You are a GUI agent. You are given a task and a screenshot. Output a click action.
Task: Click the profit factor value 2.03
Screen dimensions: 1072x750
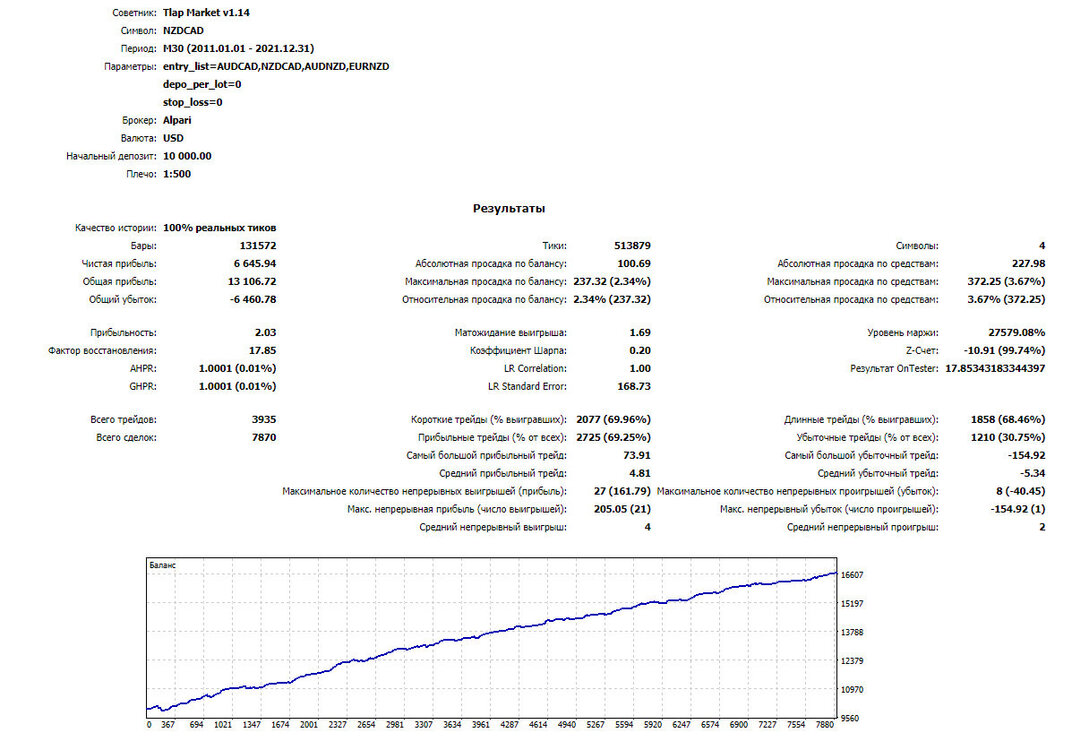tap(265, 332)
